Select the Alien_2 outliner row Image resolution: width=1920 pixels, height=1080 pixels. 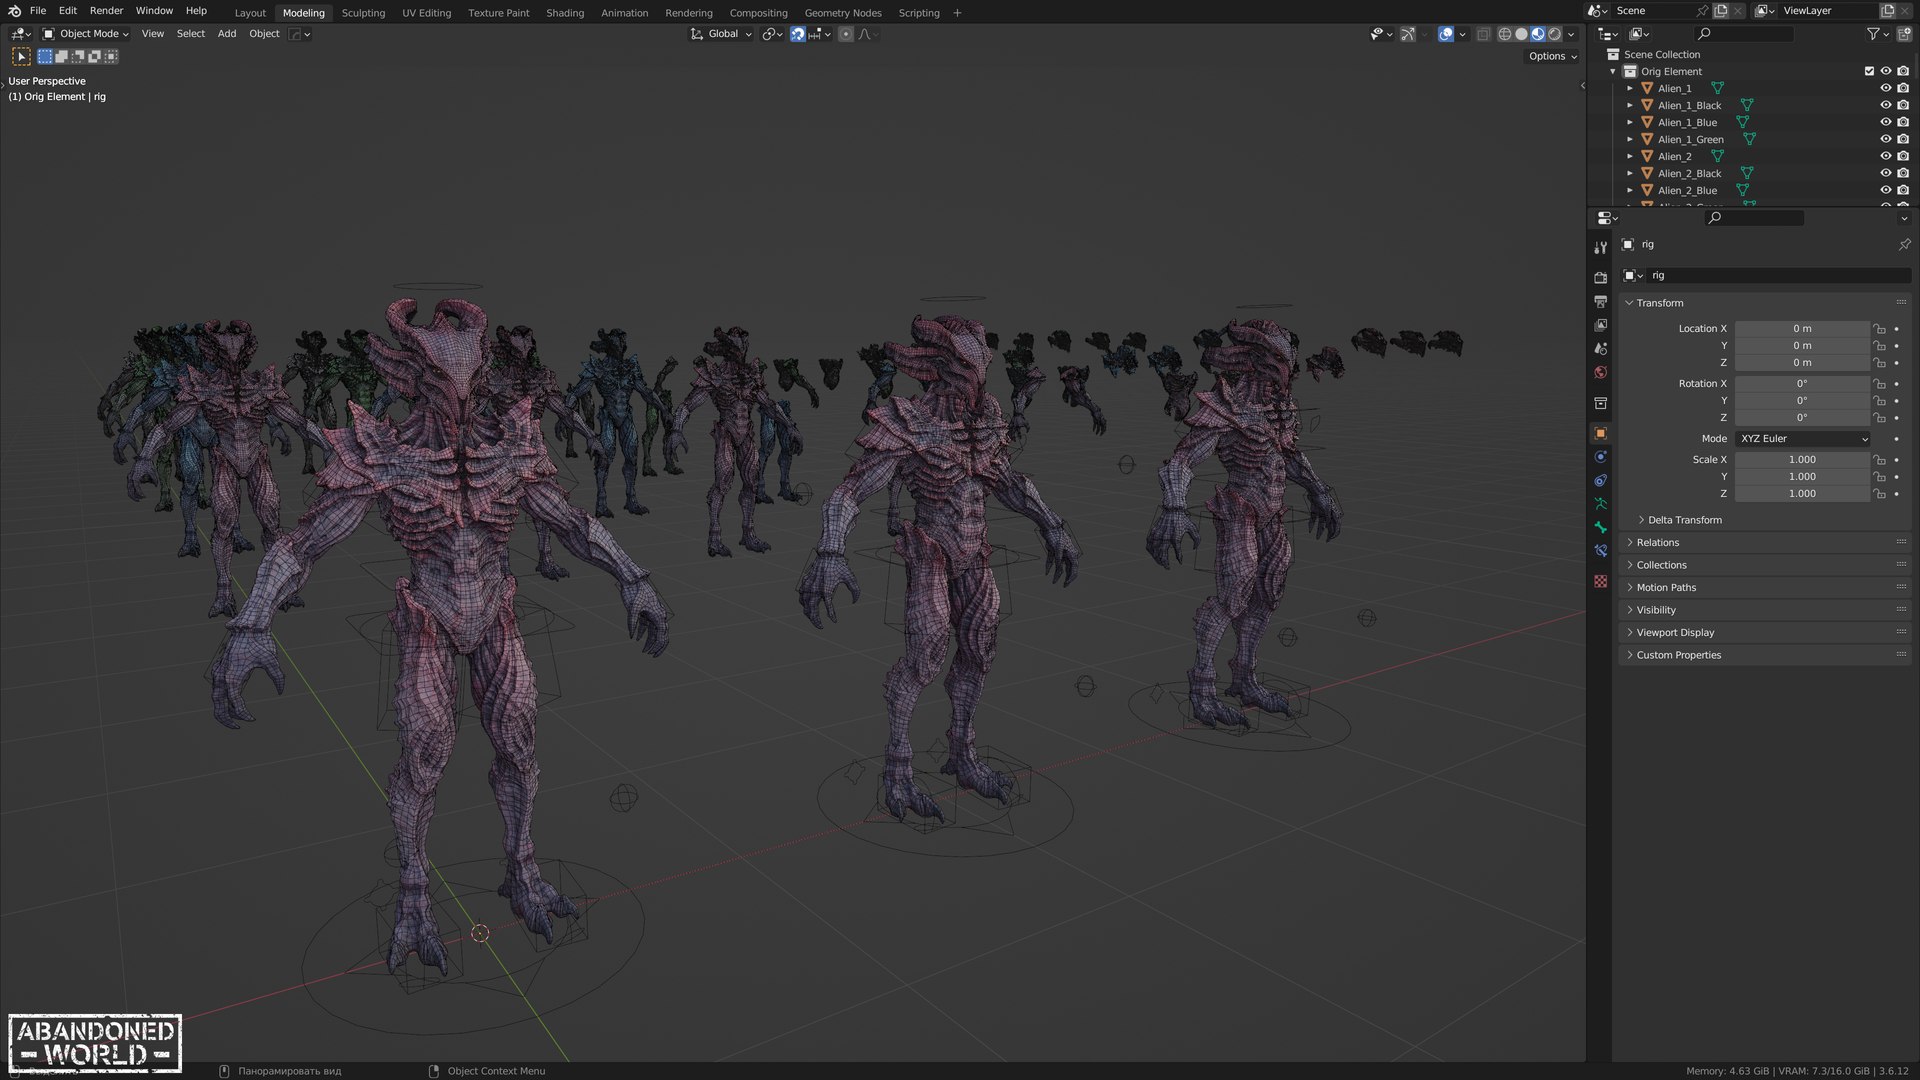[x=1674, y=156]
